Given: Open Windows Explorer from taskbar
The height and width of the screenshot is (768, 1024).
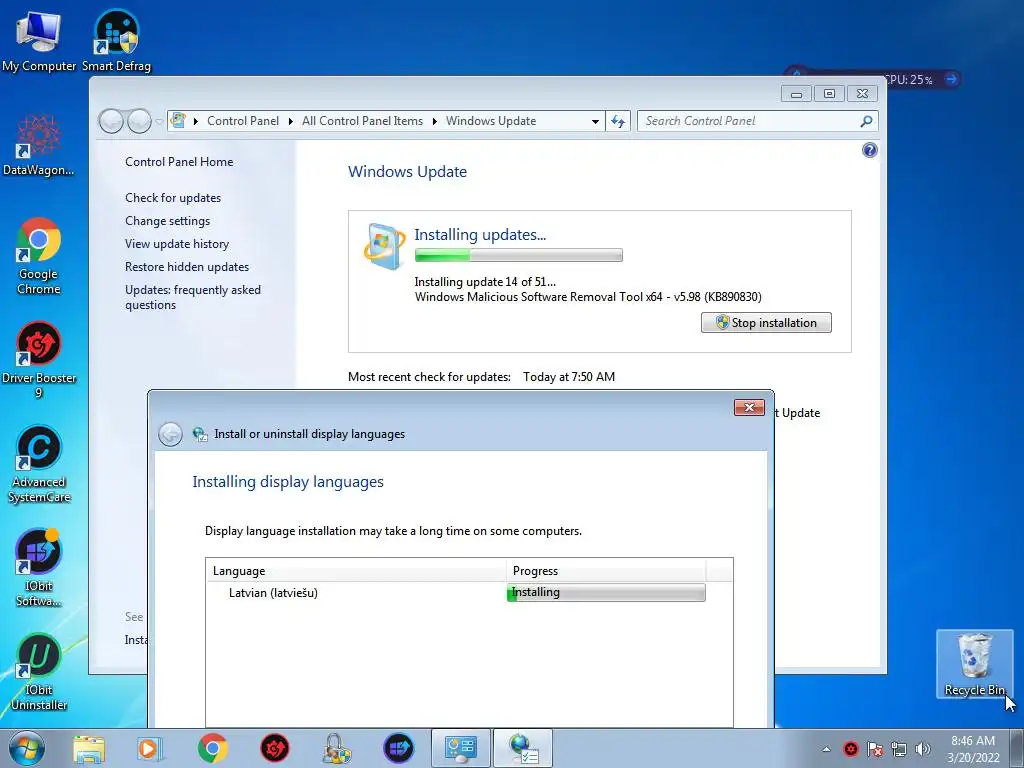Looking at the screenshot, I should [89, 748].
